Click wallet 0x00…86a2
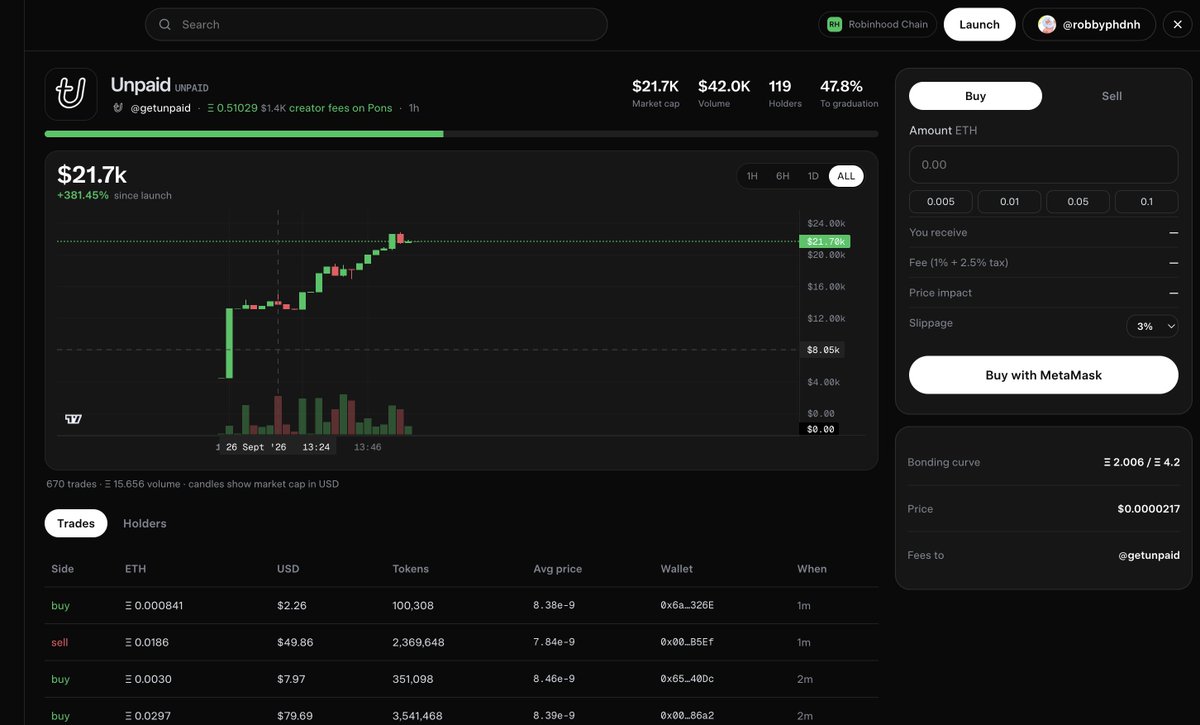Viewport: 1200px width, 725px height. pyautogui.click(x=687, y=716)
